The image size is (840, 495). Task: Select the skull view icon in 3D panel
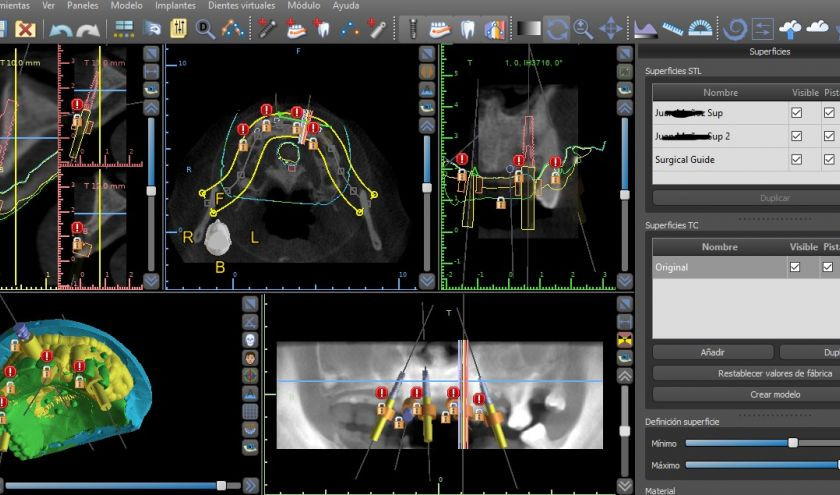[250, 339]
